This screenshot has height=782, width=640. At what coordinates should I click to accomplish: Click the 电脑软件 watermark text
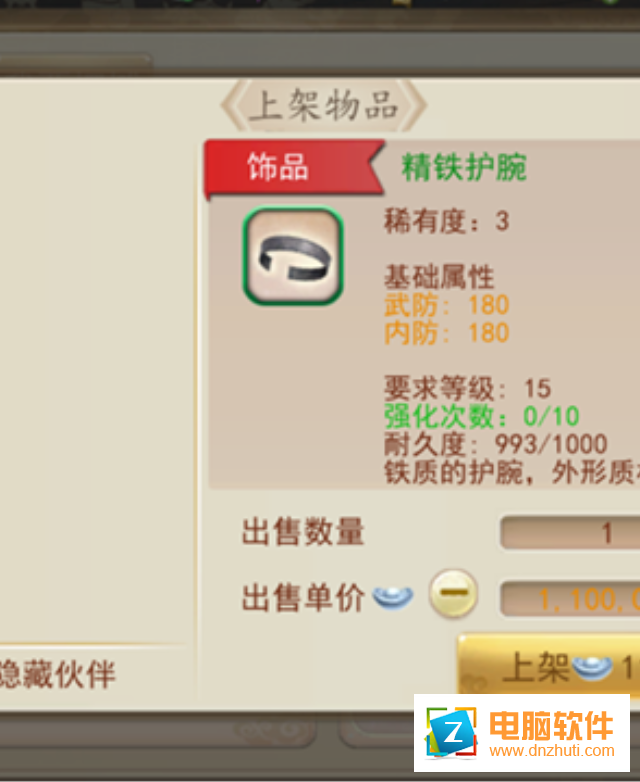[551, 726]
